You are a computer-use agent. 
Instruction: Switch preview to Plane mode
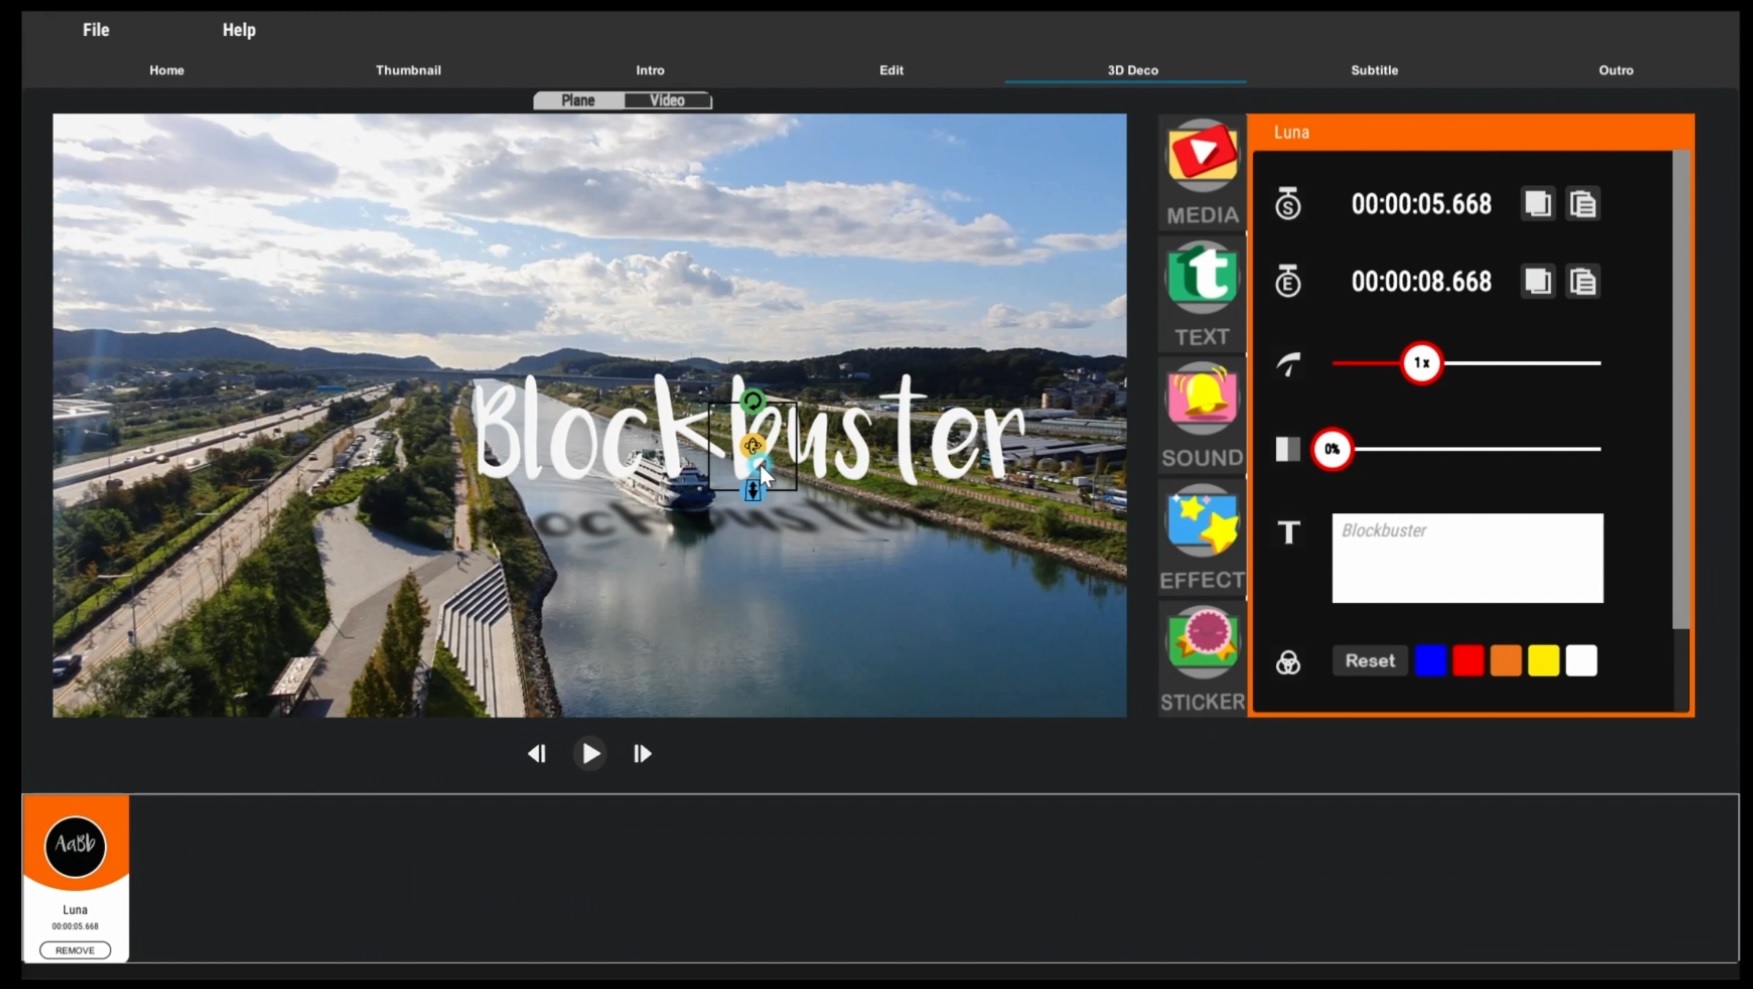click(578, 100)
